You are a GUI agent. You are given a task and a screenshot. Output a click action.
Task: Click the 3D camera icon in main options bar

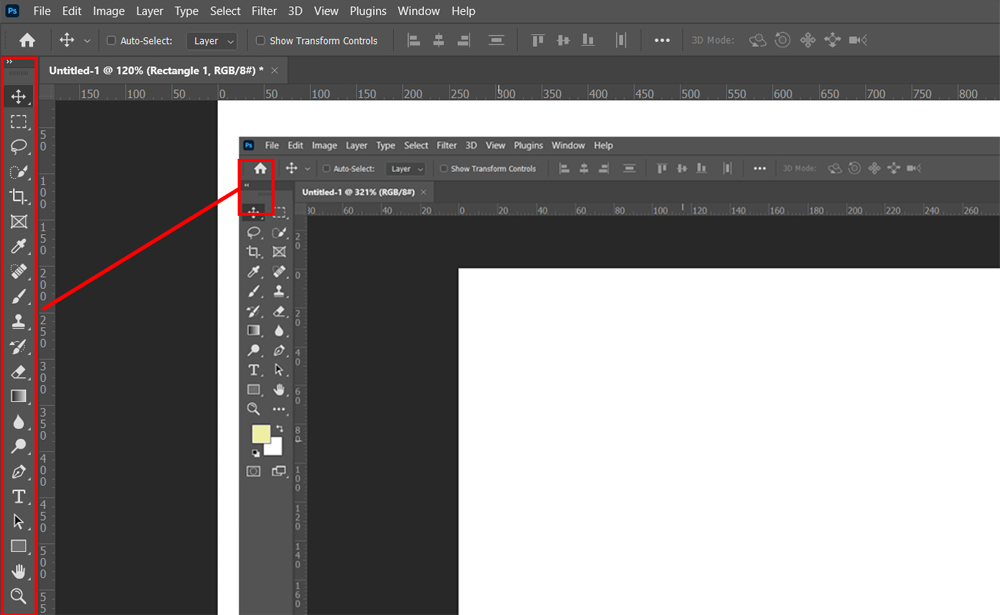pos(858,40)
